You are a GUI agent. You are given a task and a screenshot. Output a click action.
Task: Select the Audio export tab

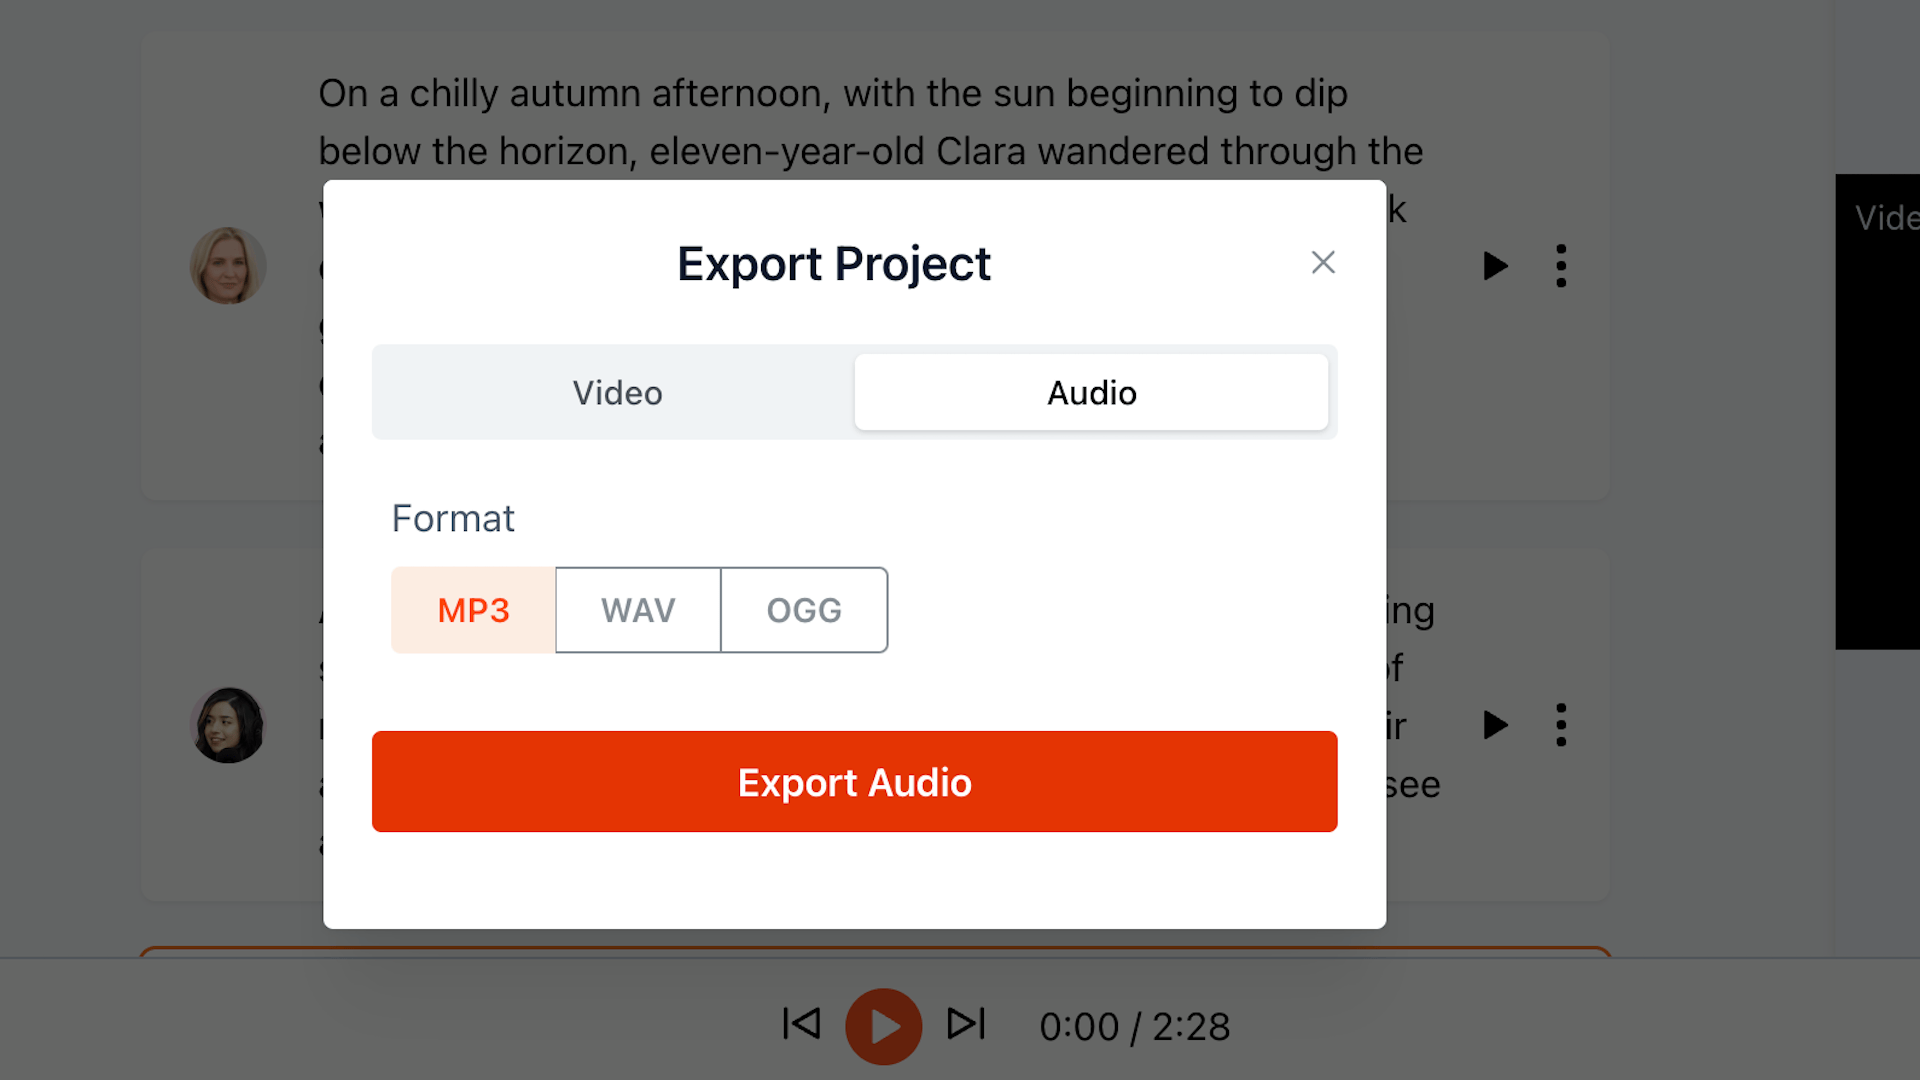tap(1091, 393)
